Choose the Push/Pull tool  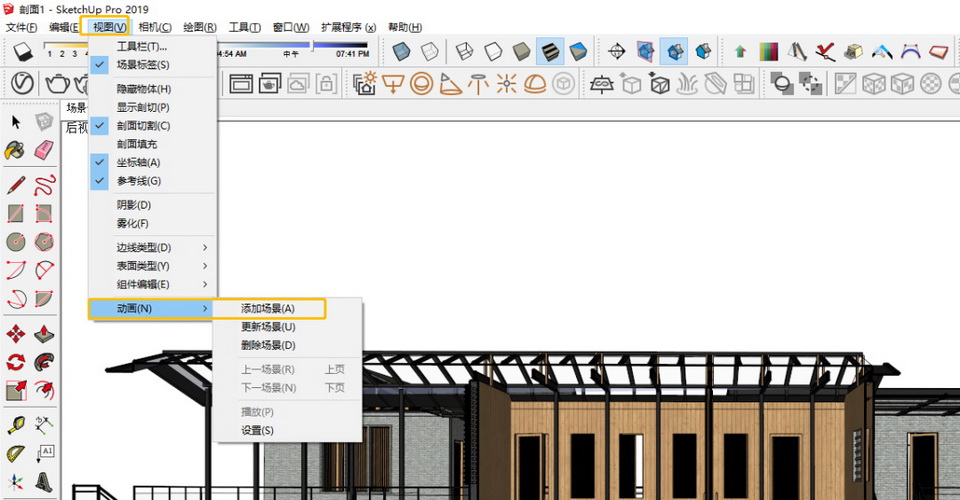[44, 334]
